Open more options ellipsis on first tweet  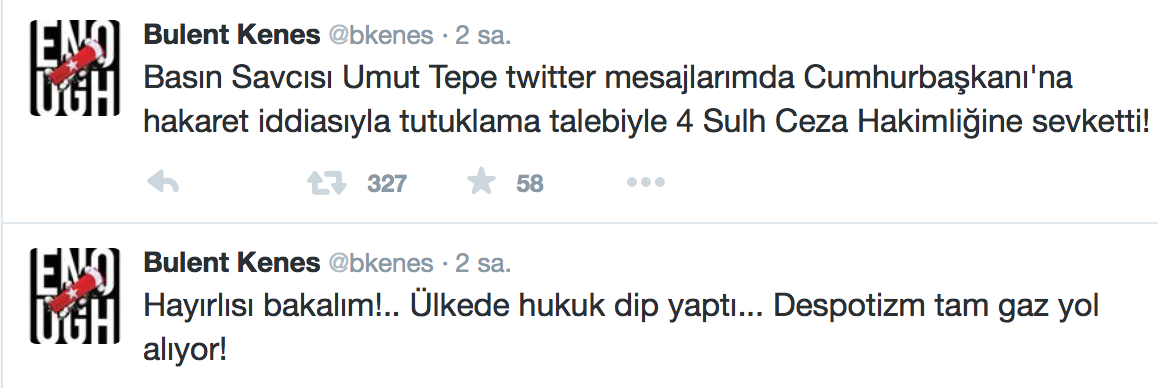(x=645, y=182)
